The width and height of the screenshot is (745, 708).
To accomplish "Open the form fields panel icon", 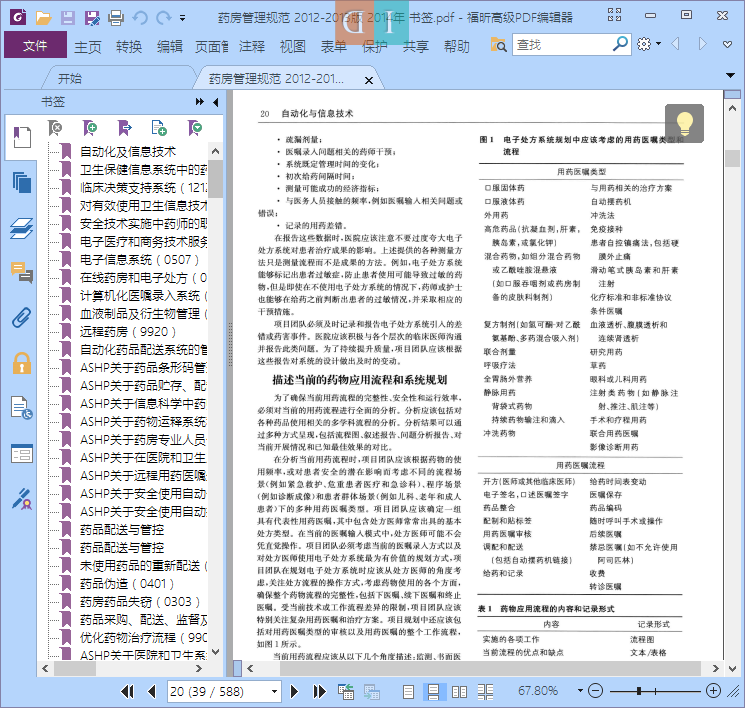I will click(x=21, y=453).
